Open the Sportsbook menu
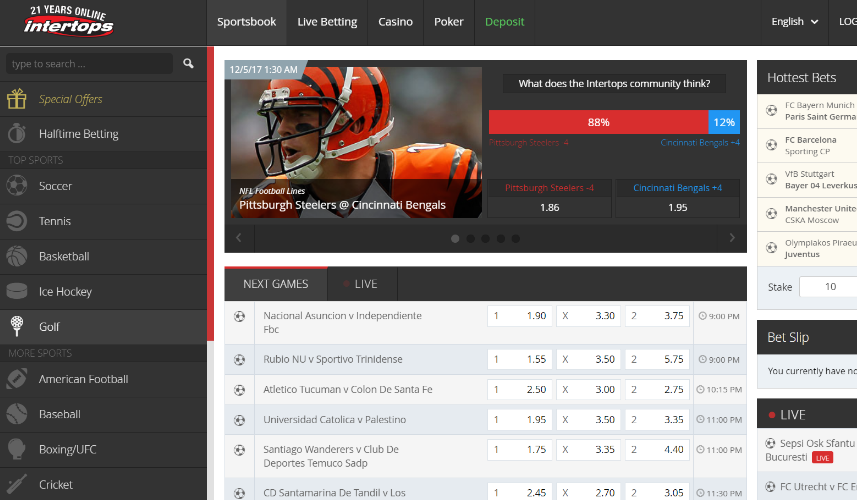Screen dimensions: 857x500 [246, 22]
